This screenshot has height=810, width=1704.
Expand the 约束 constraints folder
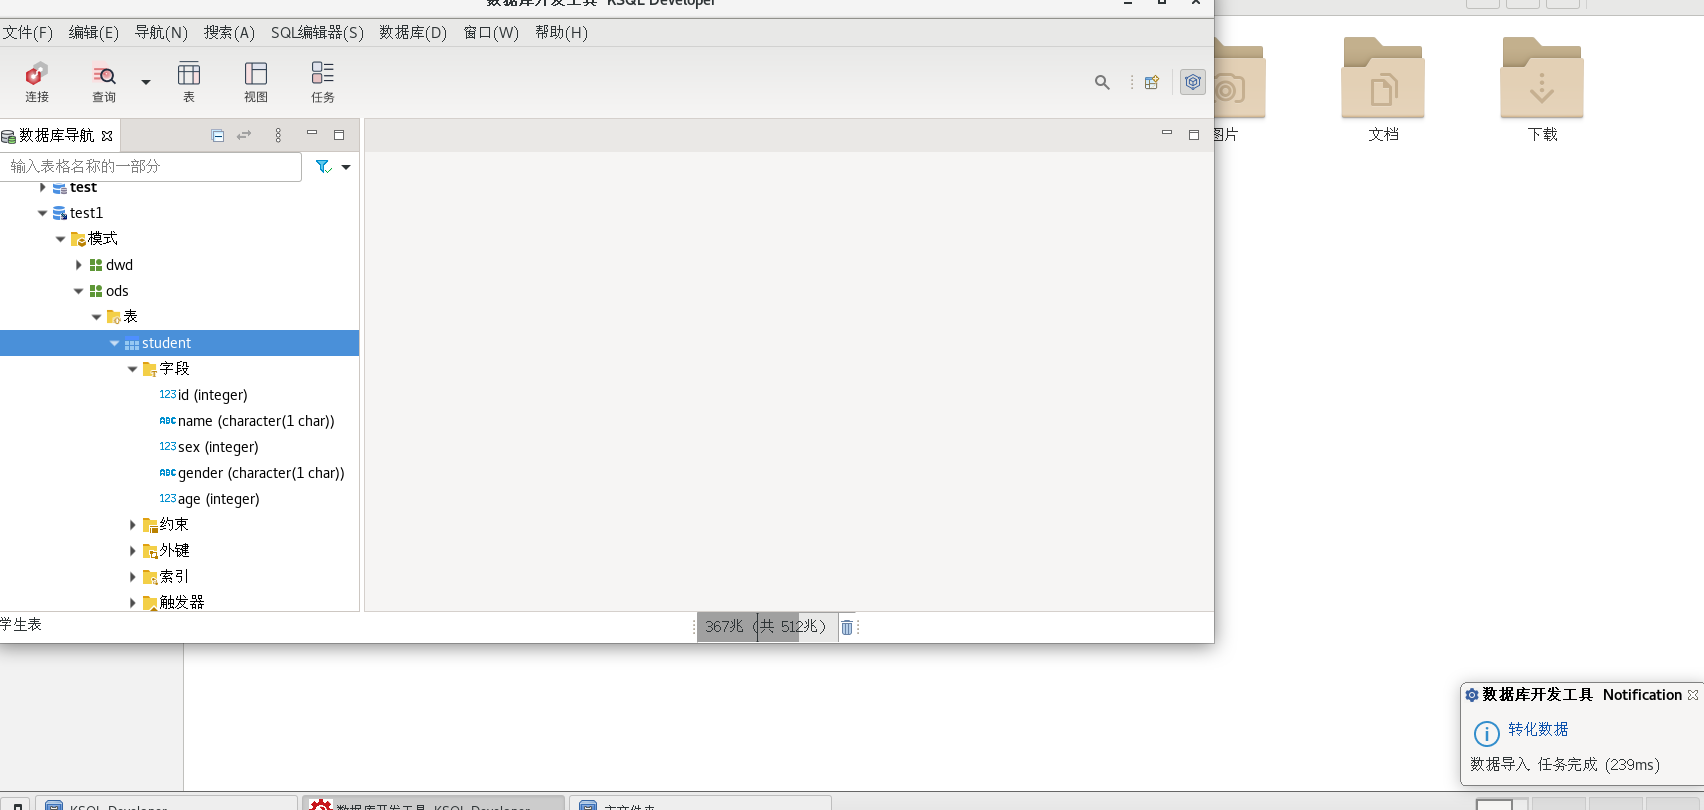(x=133, y=525)
